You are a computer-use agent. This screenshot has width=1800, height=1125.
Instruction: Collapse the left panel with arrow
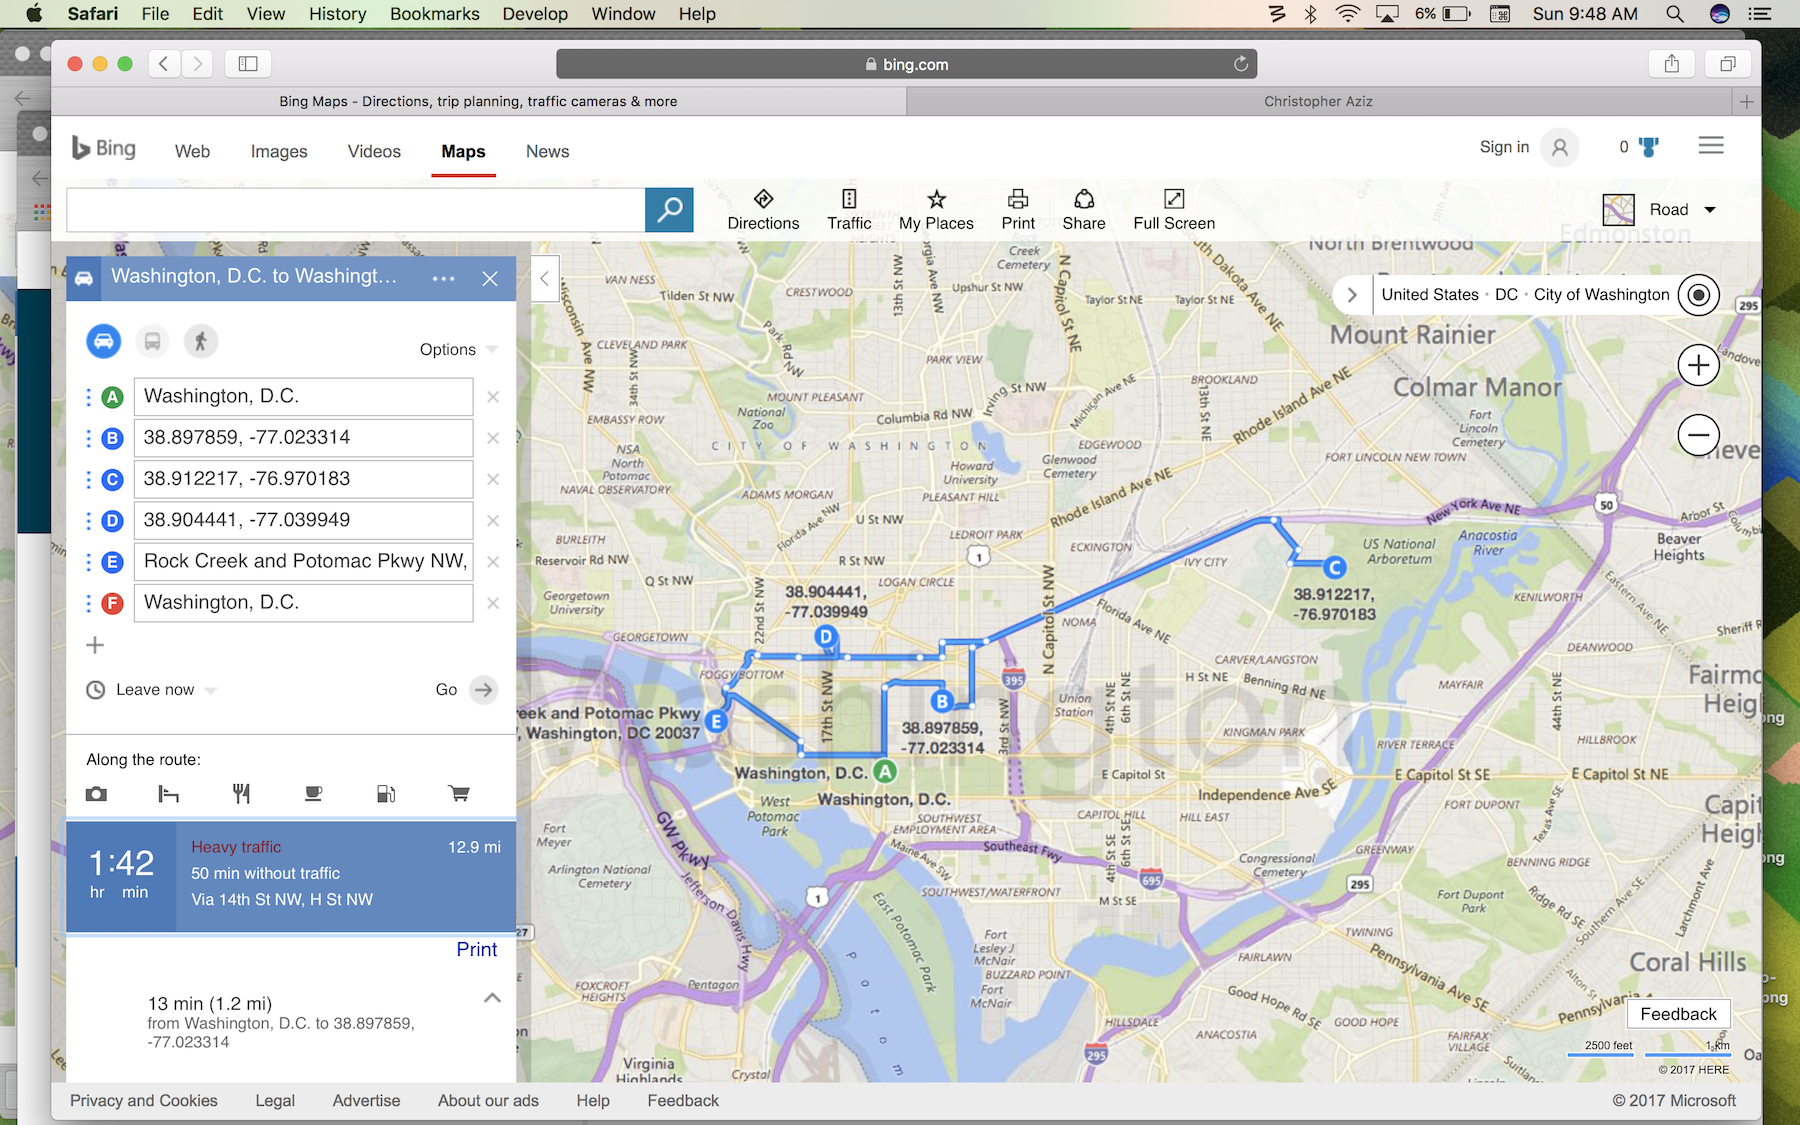(x=544, y=279)
